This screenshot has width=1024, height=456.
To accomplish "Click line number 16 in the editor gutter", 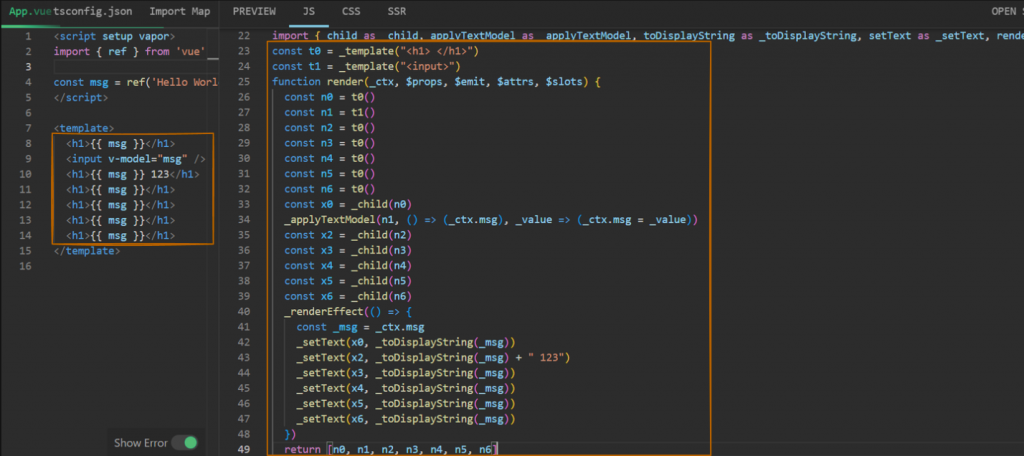I will point(25,267).
